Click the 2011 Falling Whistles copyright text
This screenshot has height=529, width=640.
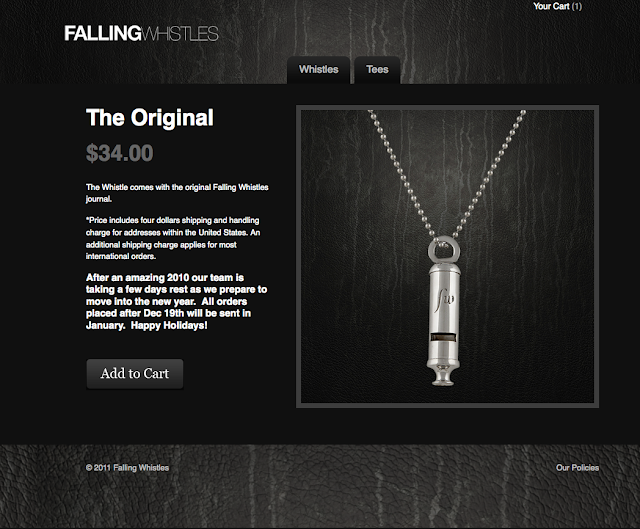pos(127,468)
